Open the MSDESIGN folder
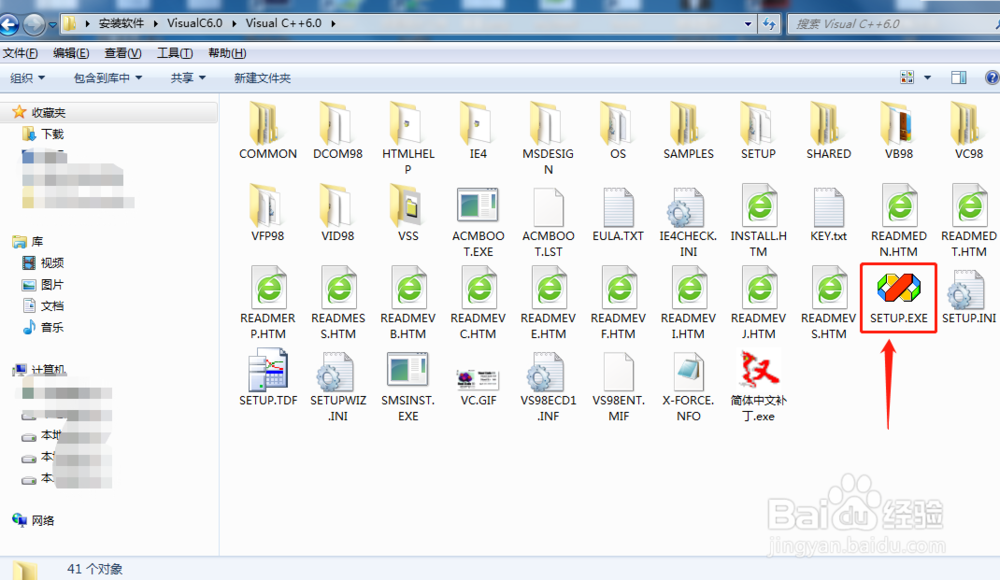The height and width of the screenshot is (580, 1000). [x=548, y=138]
